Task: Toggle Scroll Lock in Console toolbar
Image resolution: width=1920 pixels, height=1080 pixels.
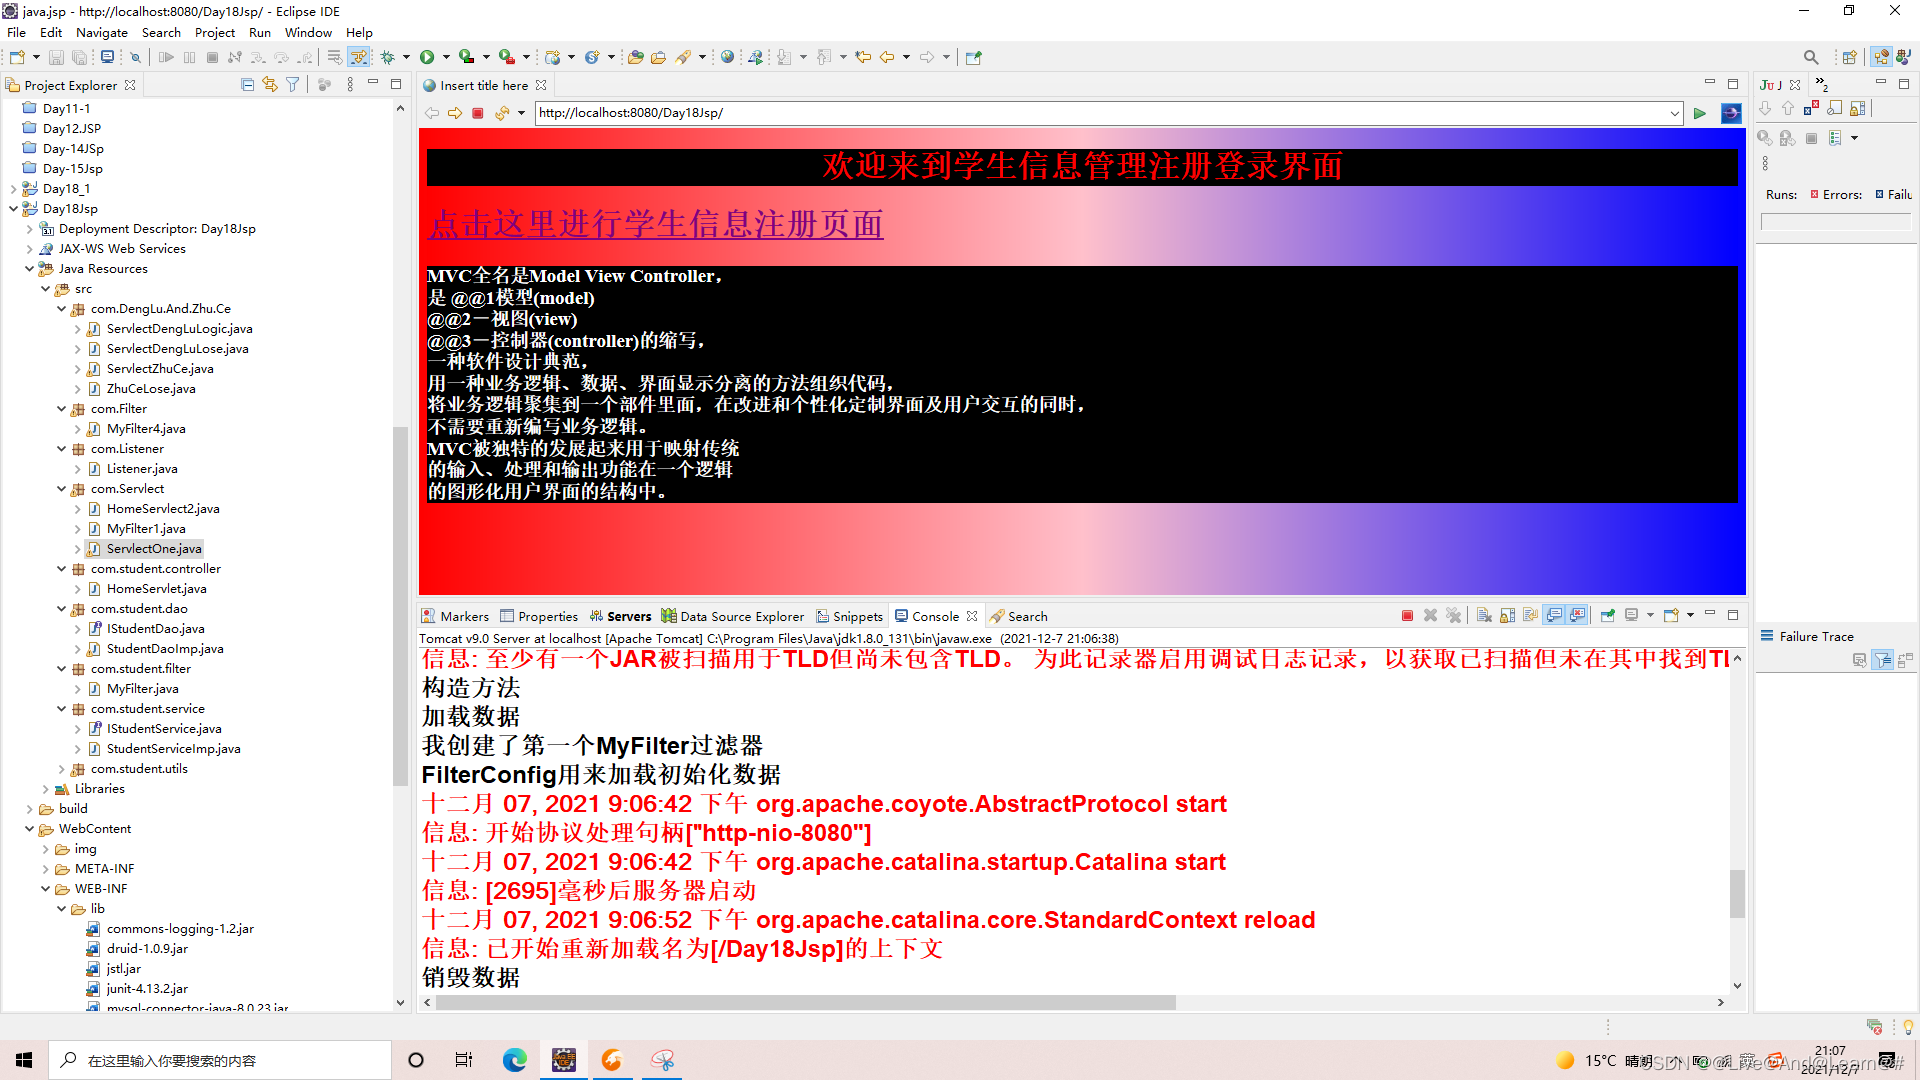Action: pyautogui.click(x=1507, y=616)
